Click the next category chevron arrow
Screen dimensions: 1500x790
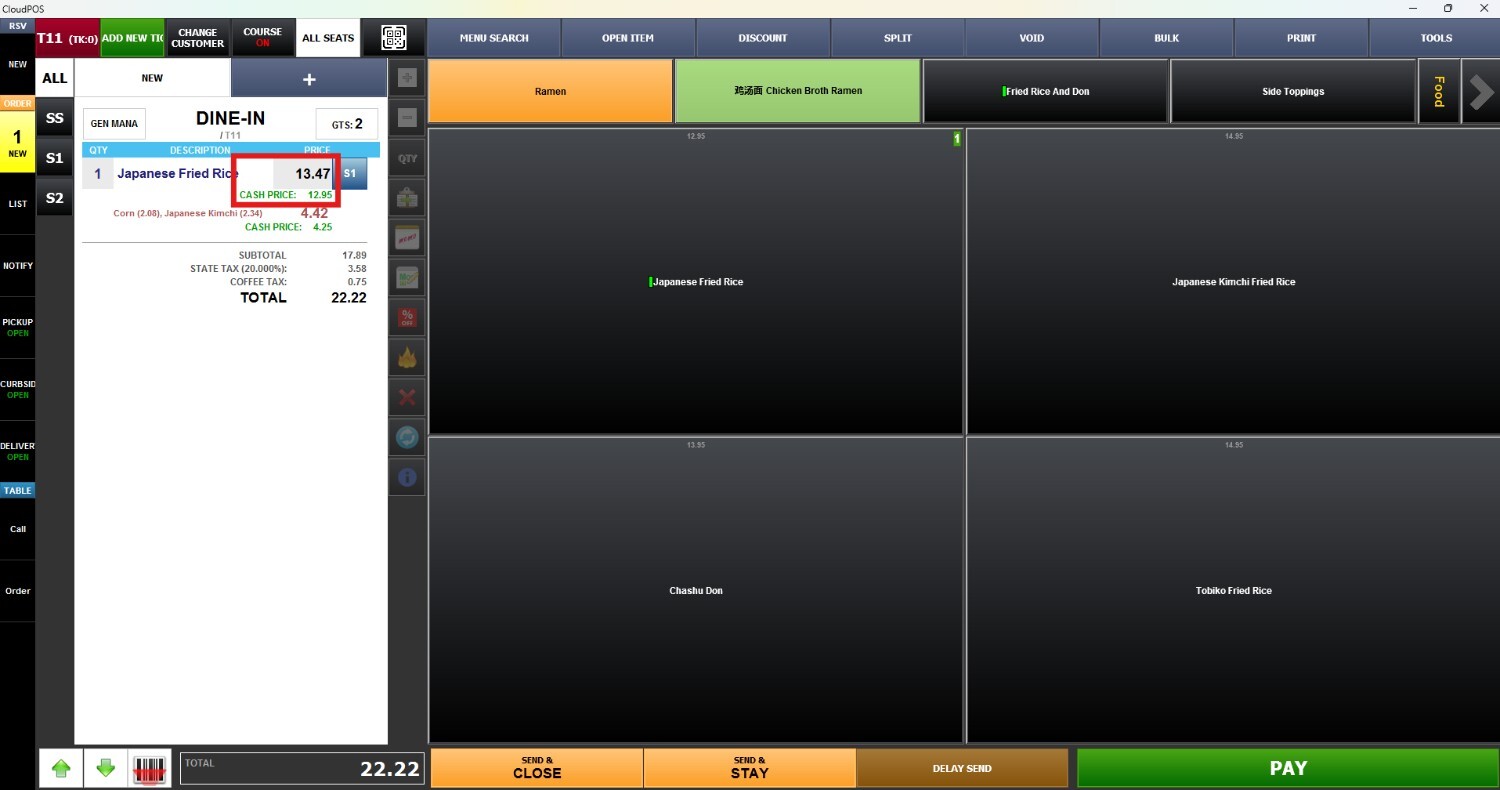(x=1480, y=91)
